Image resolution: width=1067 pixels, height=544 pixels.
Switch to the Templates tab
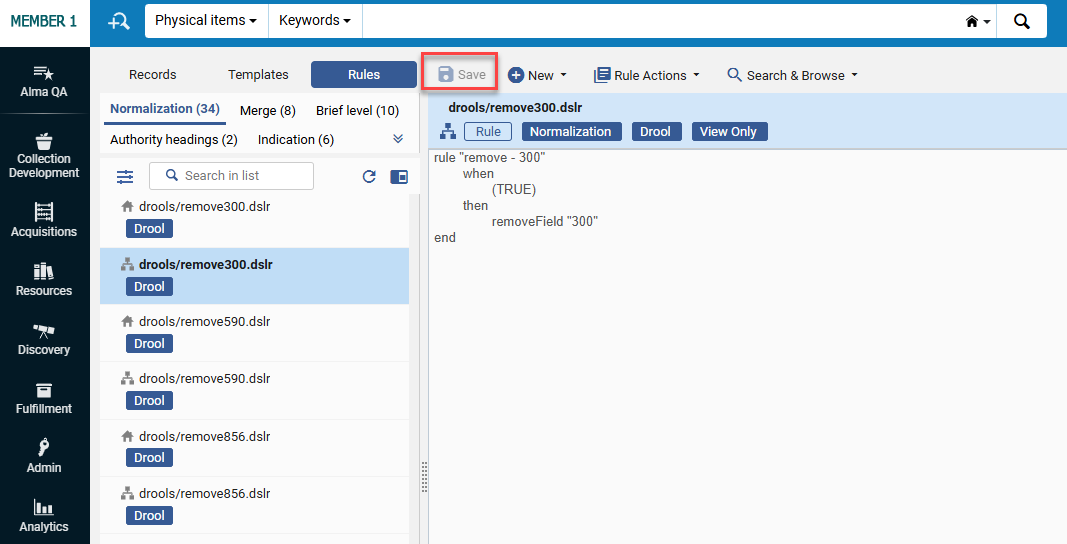click(258, 75)
